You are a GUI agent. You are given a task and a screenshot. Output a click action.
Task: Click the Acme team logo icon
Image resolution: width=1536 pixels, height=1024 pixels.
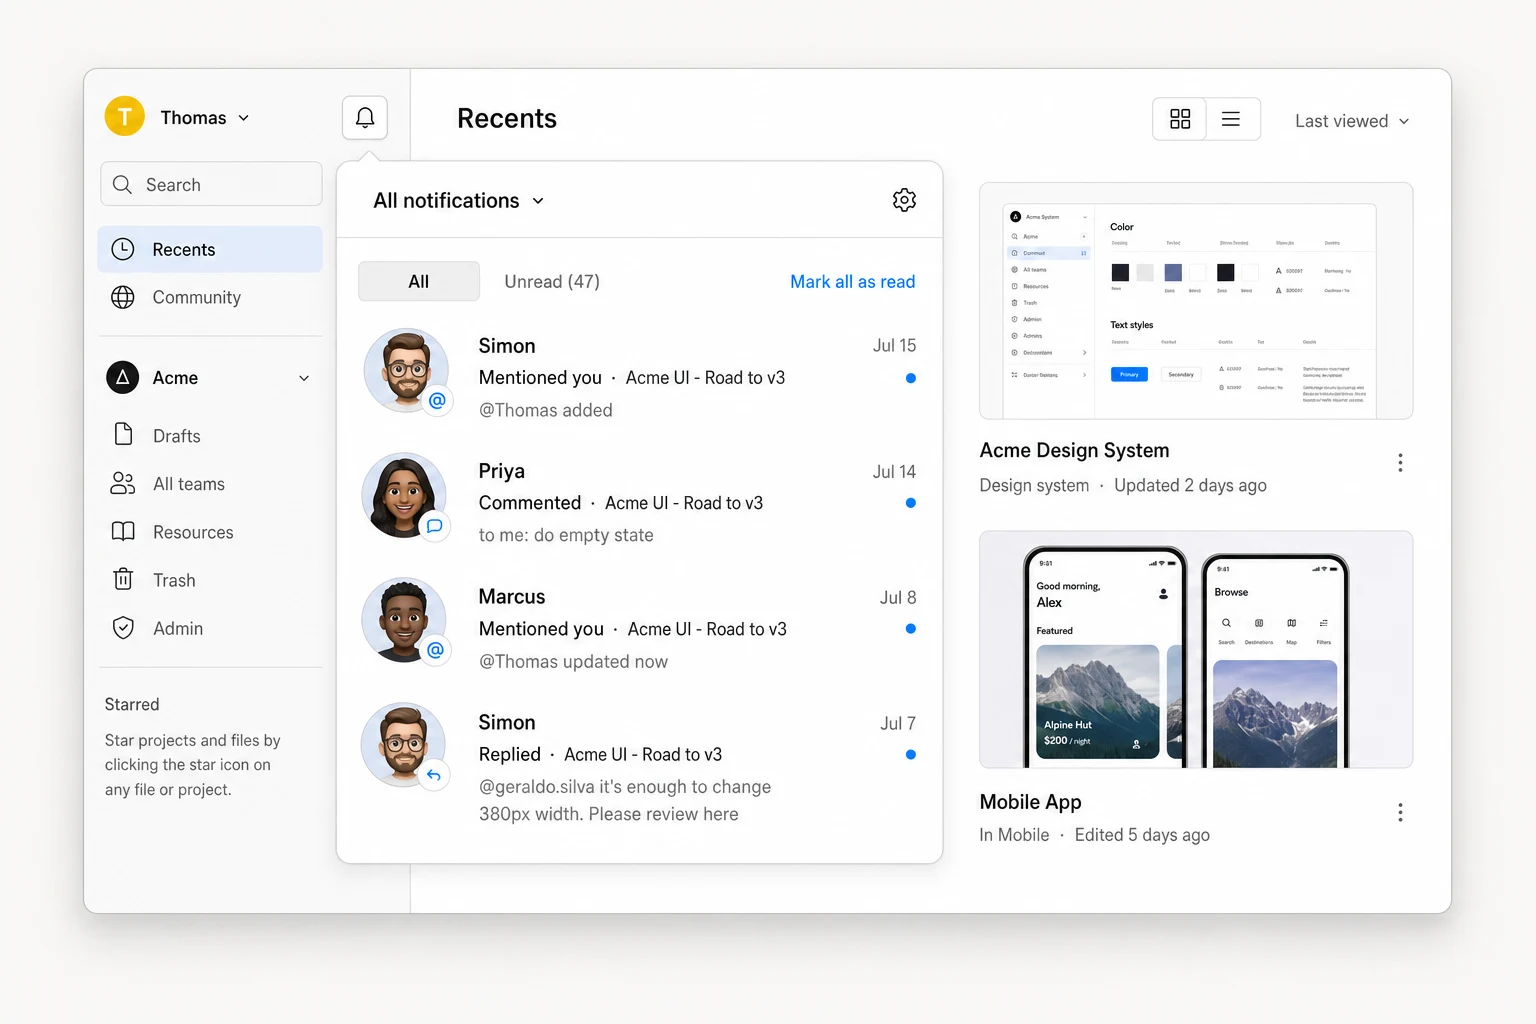[x=123, y=377]
